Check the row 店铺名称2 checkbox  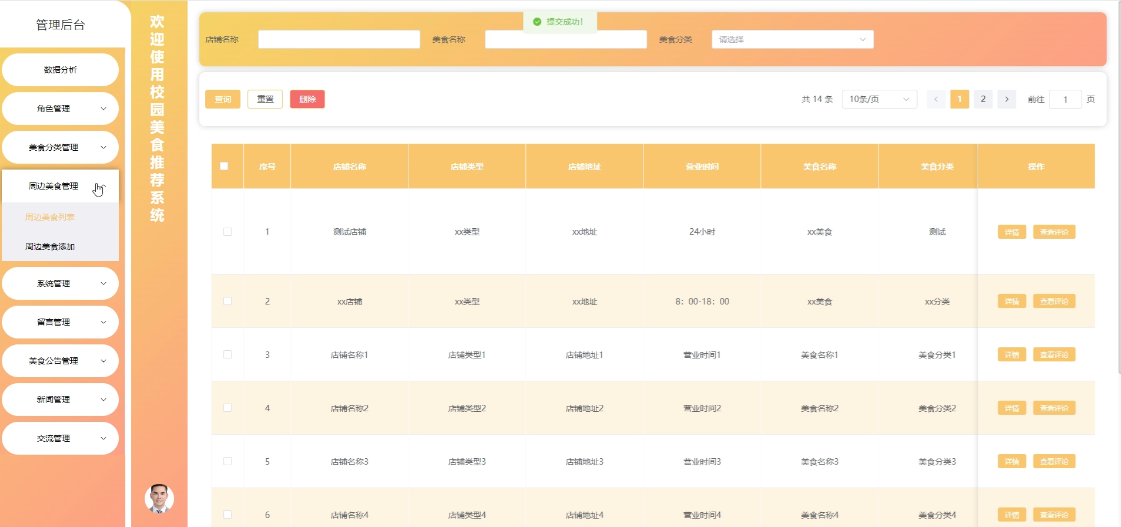point(227,408)
